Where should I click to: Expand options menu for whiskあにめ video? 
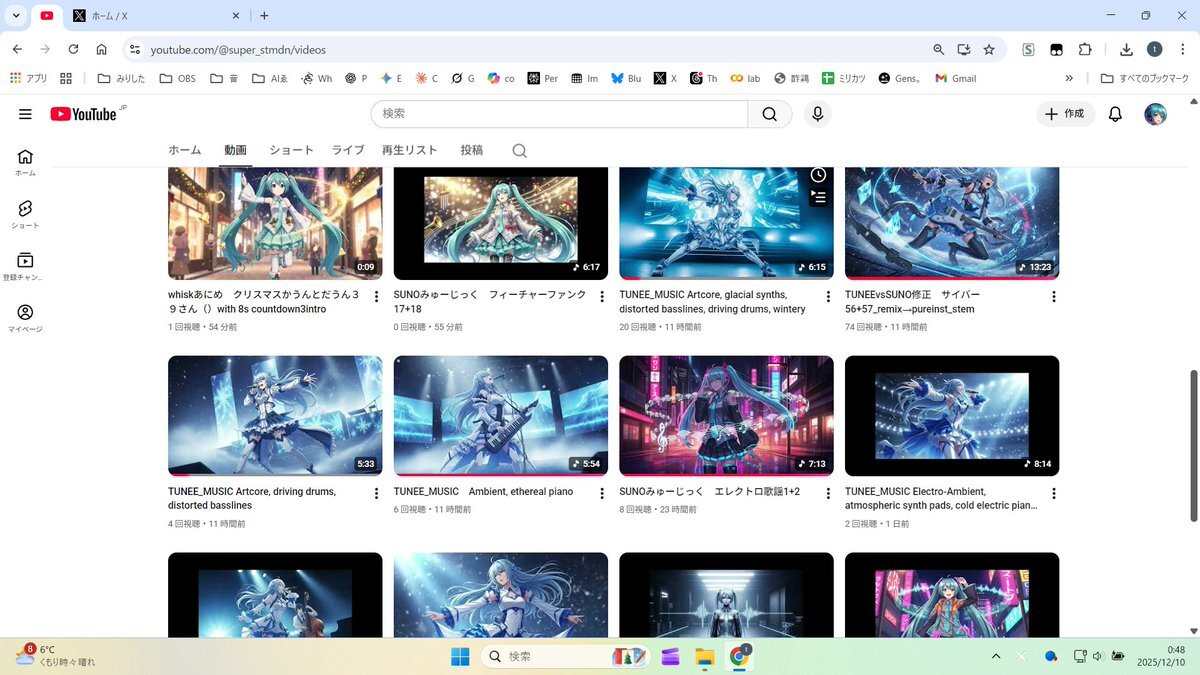point(376,297)
